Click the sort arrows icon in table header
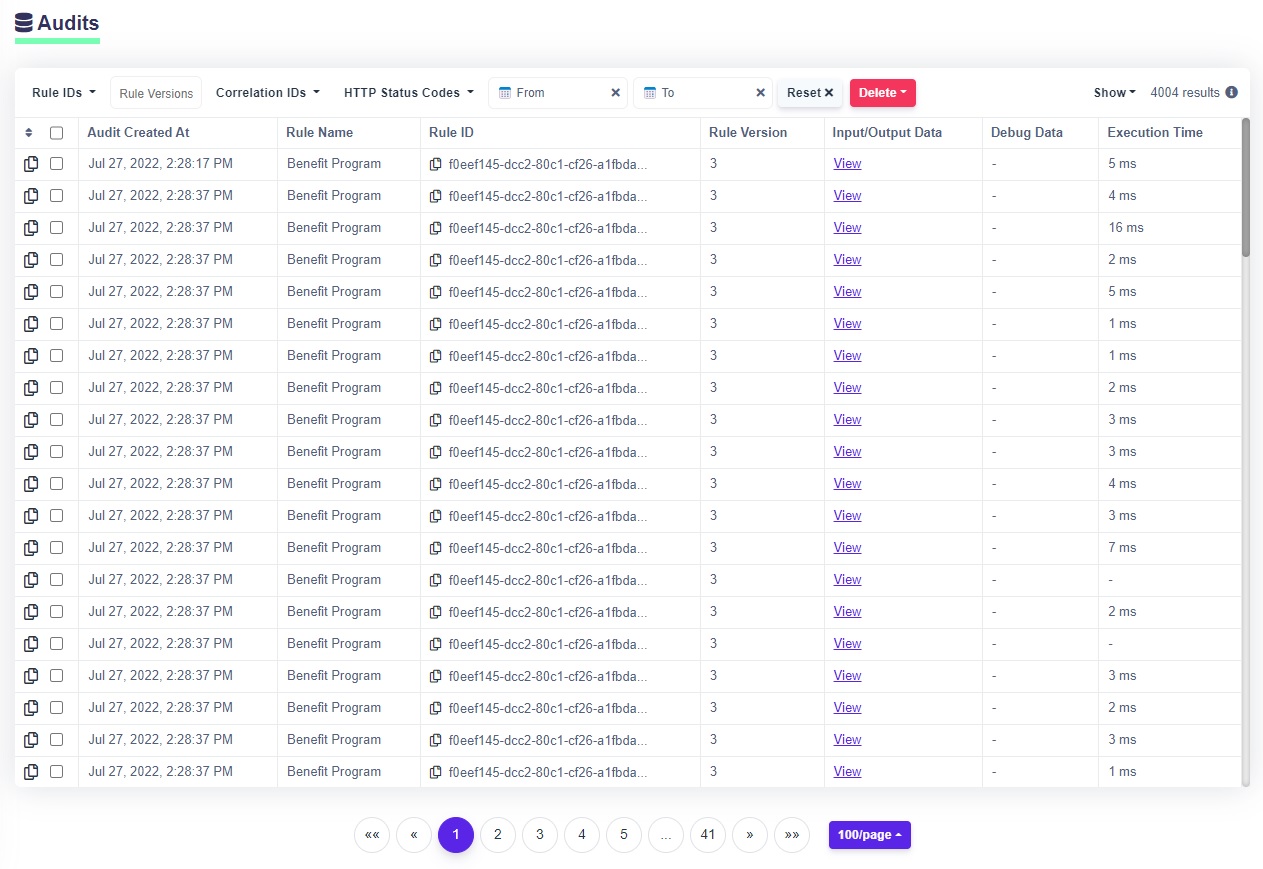This screenshot has width=1263, height=869. click(x=29, y=132)
